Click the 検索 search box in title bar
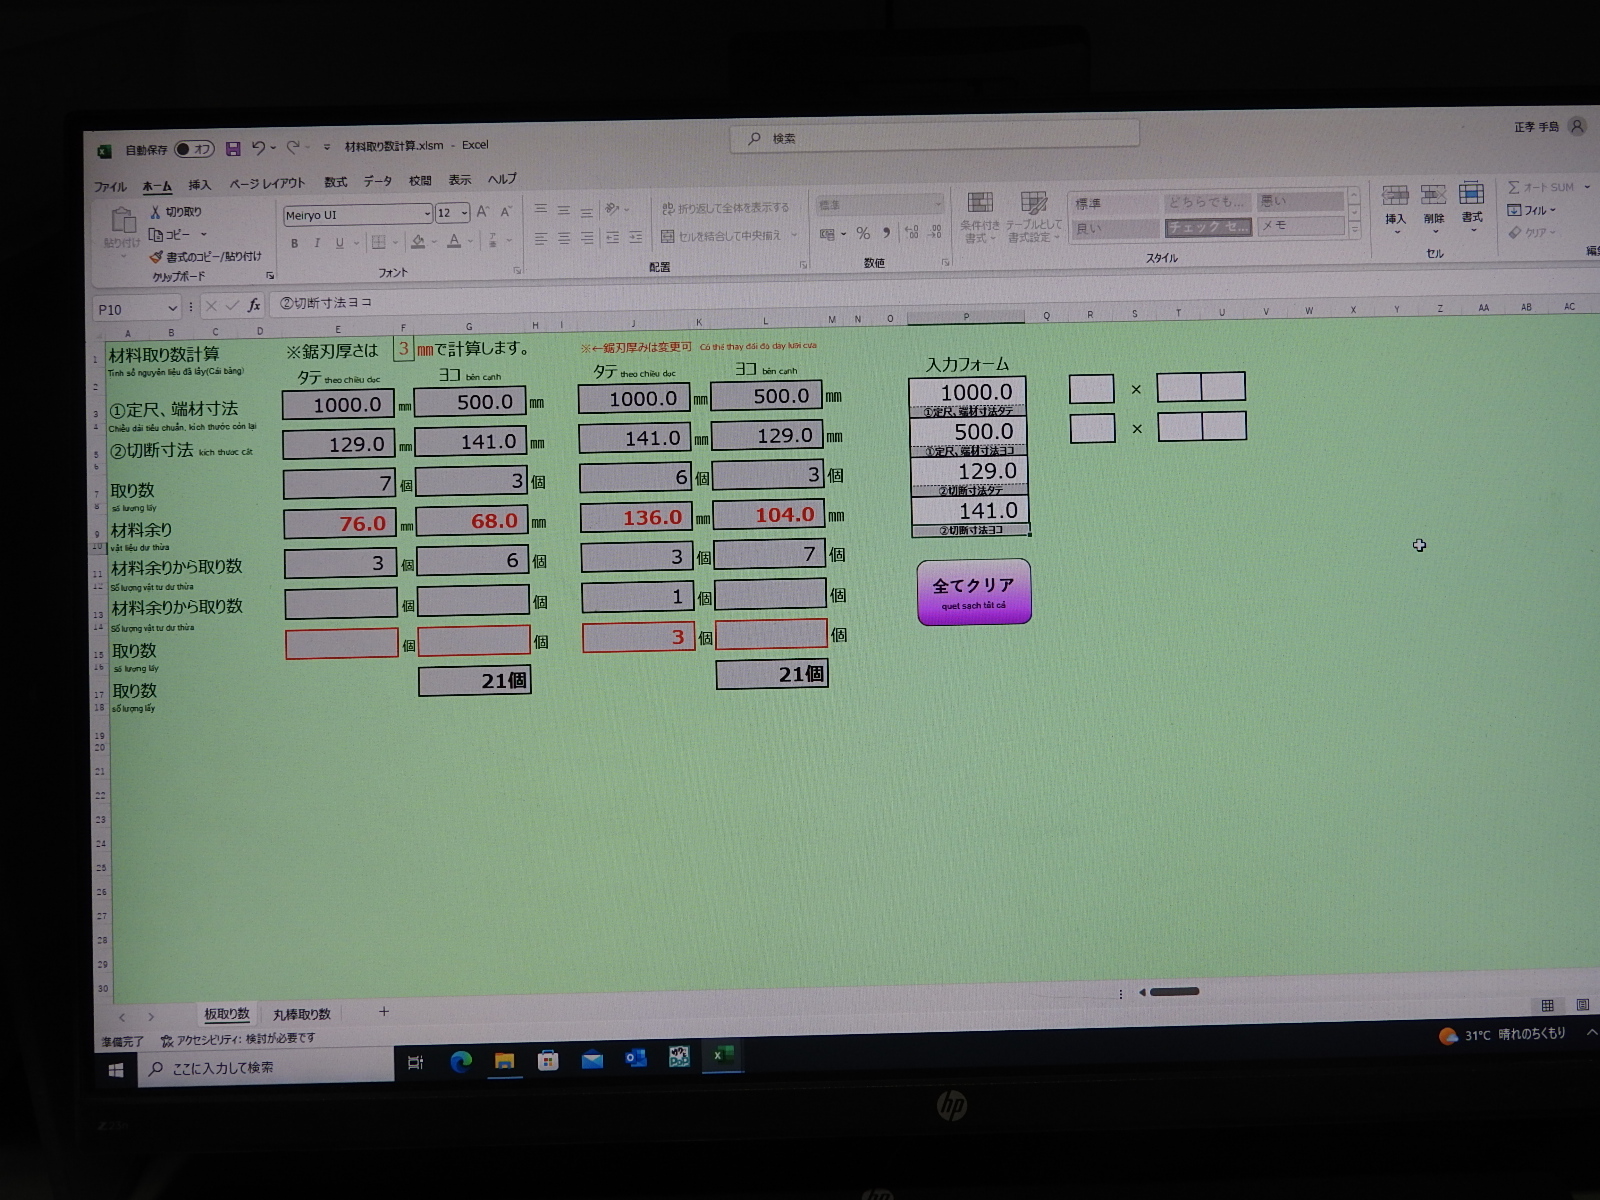Screen dimensions: 1600x1200 click(936, 136)
